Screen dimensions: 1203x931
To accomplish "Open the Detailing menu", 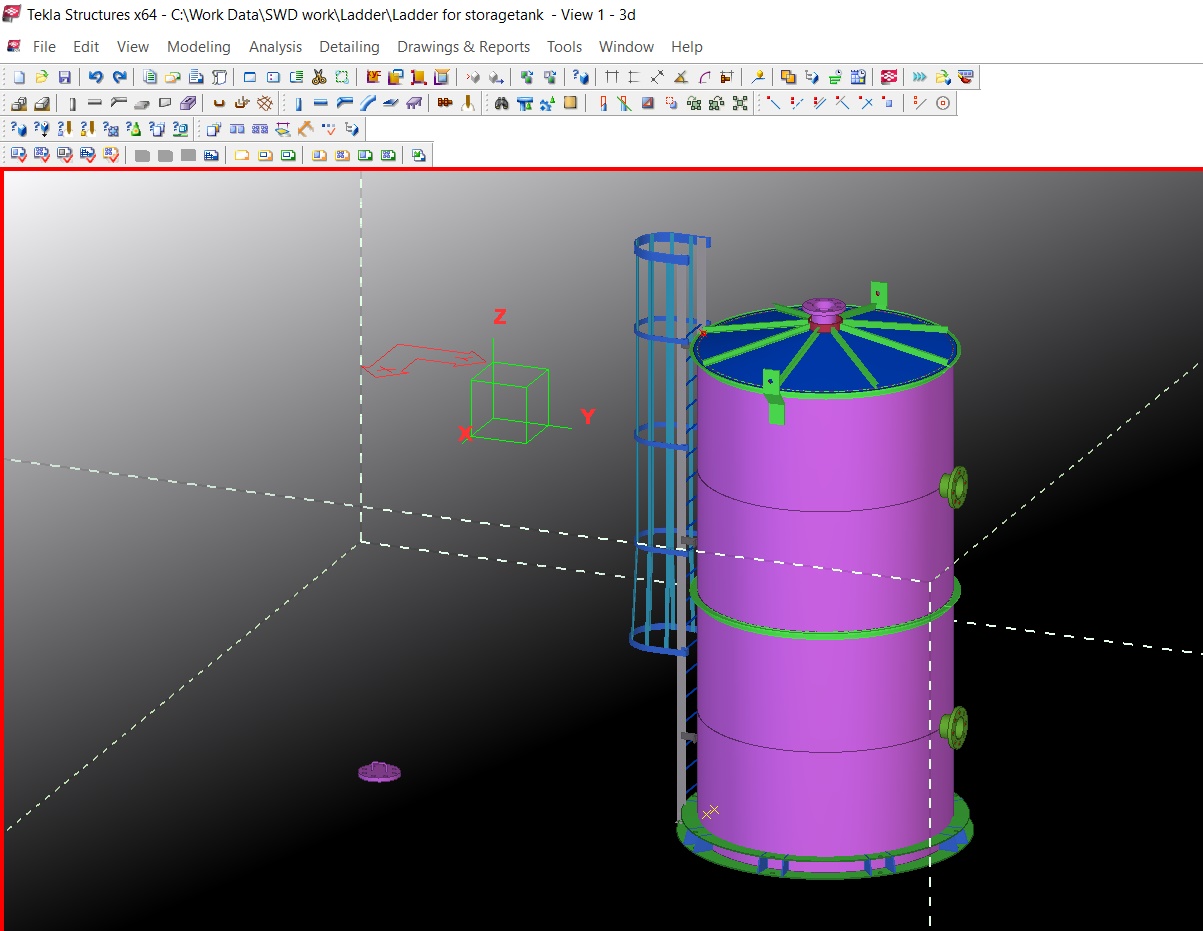I will (349, 47).
